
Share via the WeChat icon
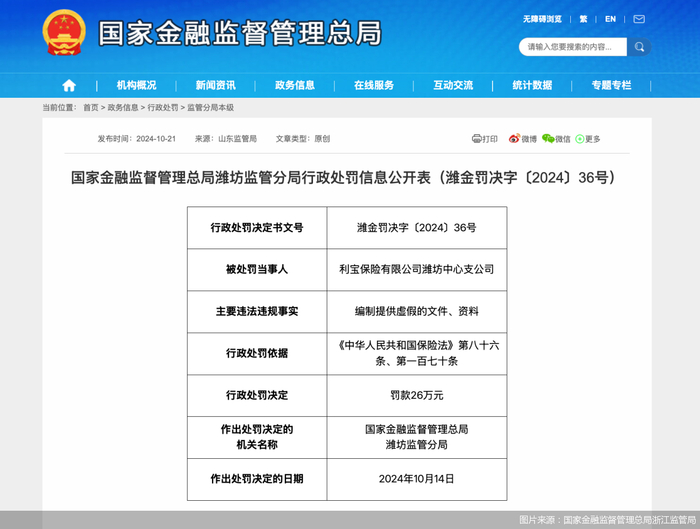pyautogui.click(x=548, y=139)
